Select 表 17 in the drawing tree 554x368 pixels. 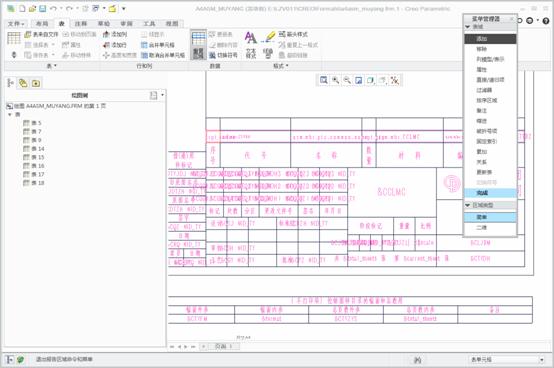[x=34, y=174]
